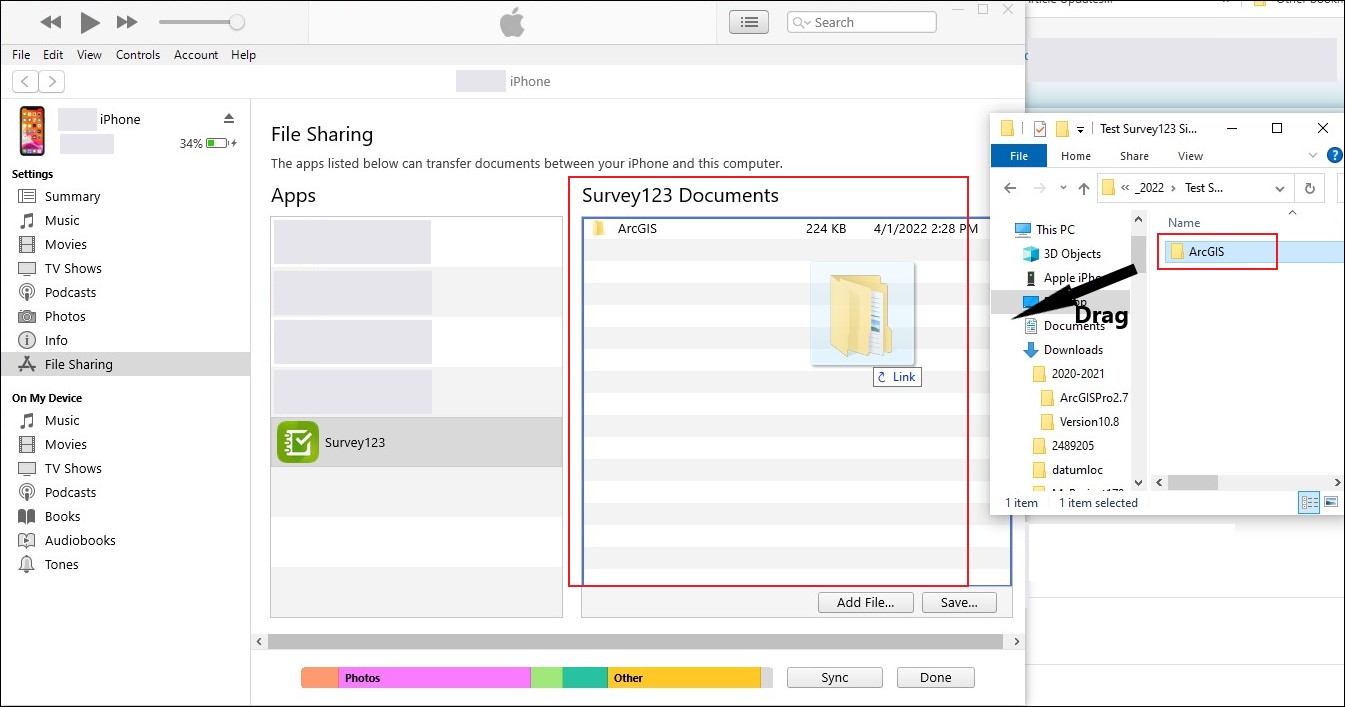Click the Photos segment of storage bar
This screenshot has width=1345, height=707.
click(x=434, y=678)
